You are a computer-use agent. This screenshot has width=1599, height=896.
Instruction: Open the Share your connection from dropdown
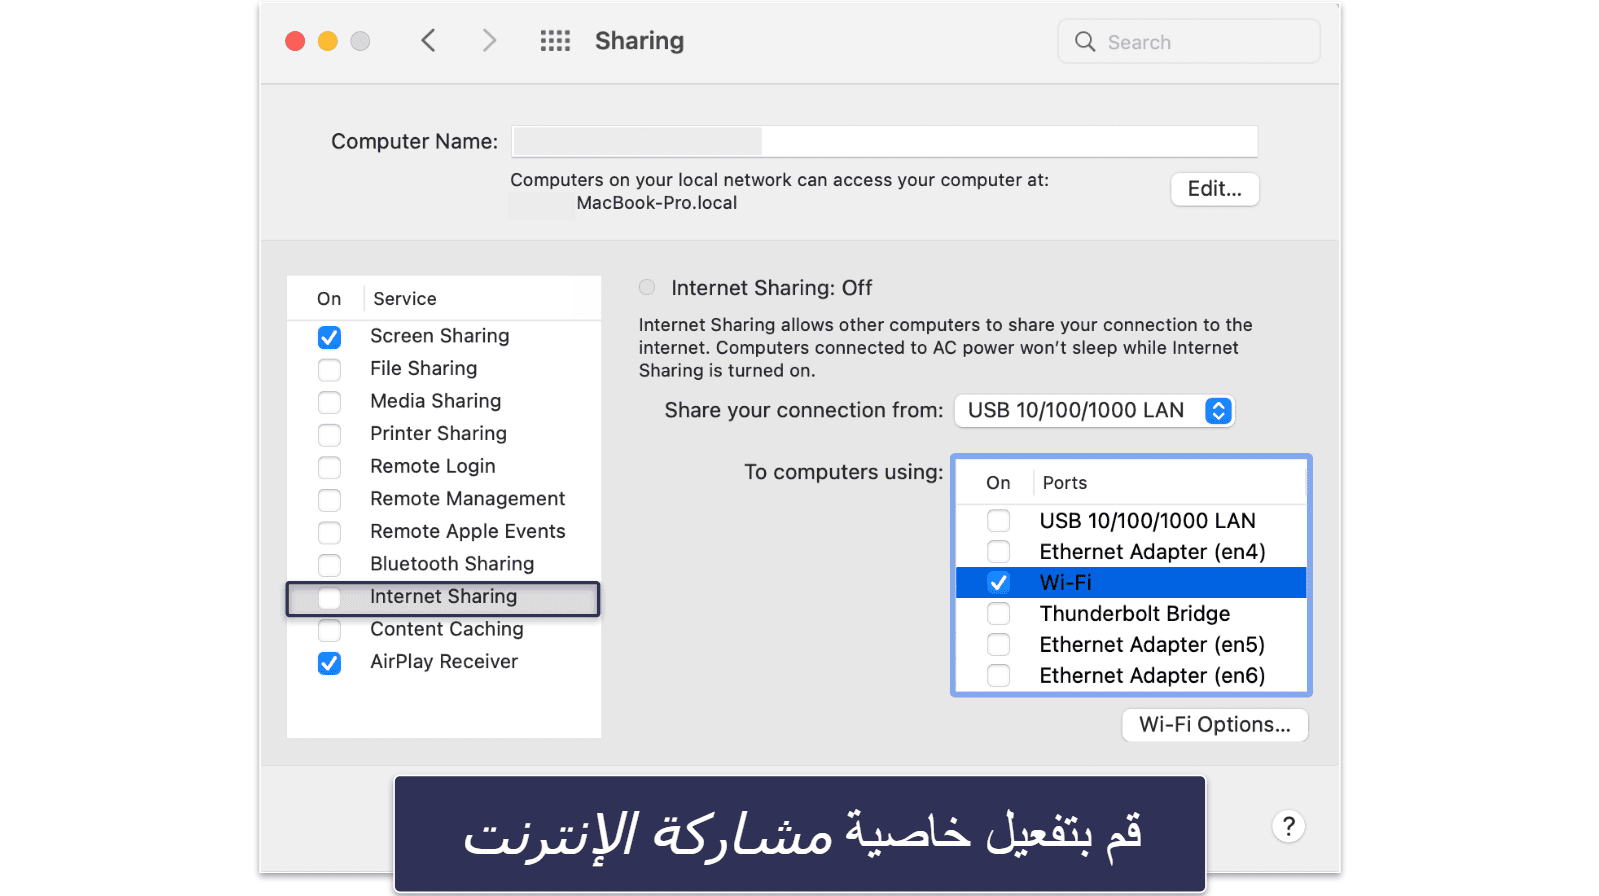coord(1094,410)
